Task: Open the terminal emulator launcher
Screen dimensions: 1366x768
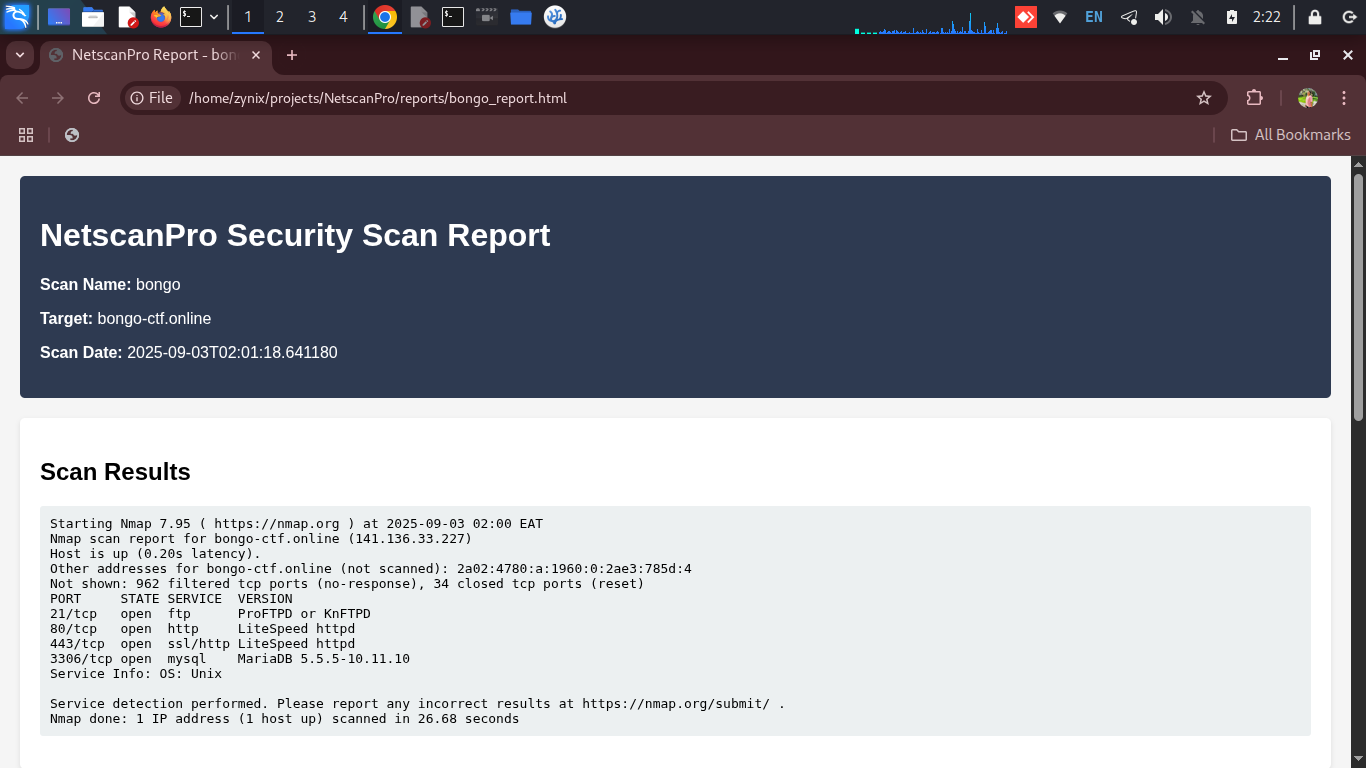Action: coord(191,17)
